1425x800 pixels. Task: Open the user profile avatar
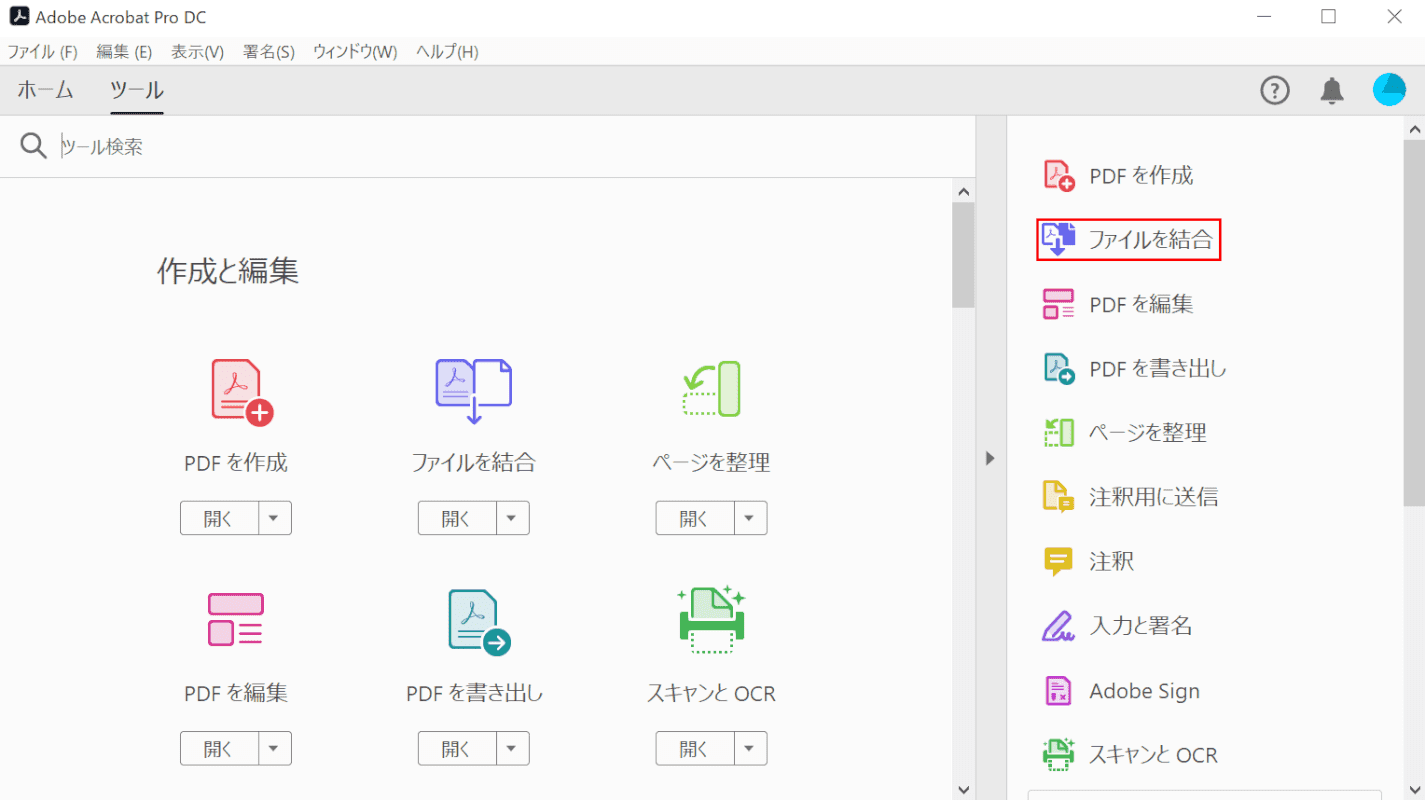click(x=1389, y=90)
